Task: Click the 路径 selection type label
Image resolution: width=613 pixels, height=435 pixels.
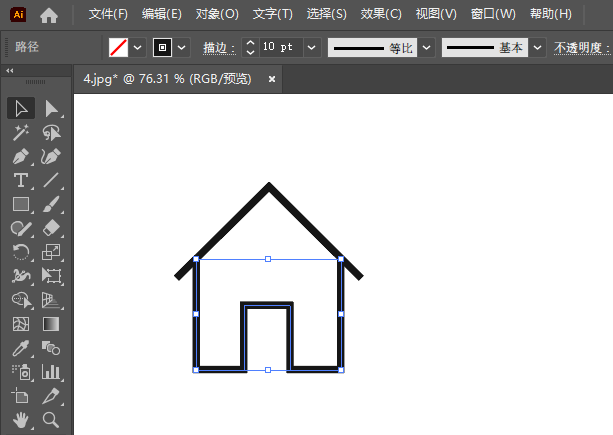Action: tap(27, 47)
